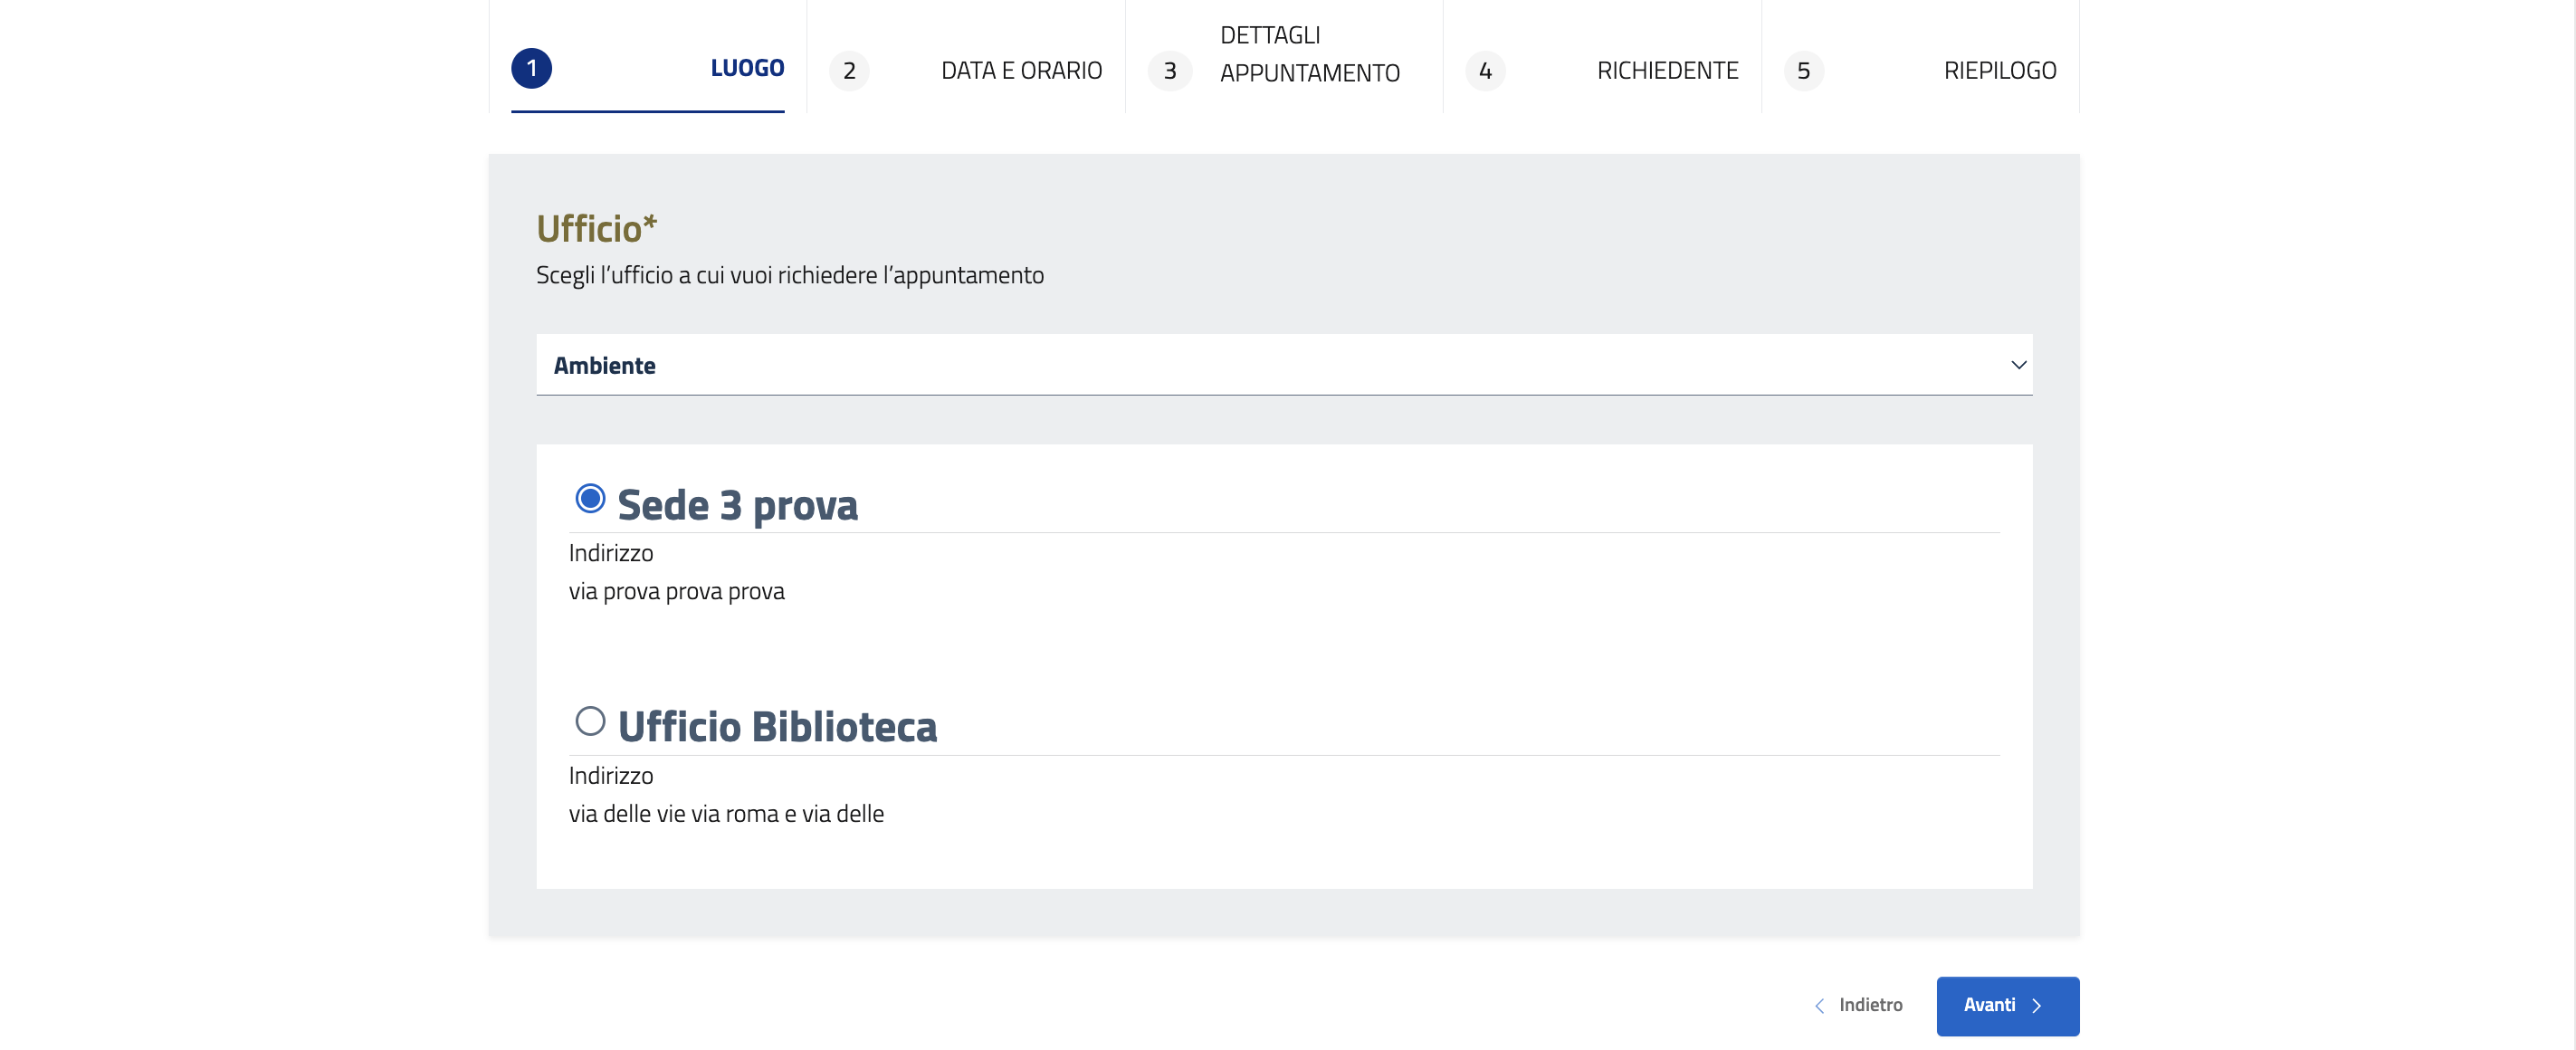This screenshot has width=2576, height=1050.
Task: Select the Sede 3 prova radio button
Action: [x=590, y=498]
